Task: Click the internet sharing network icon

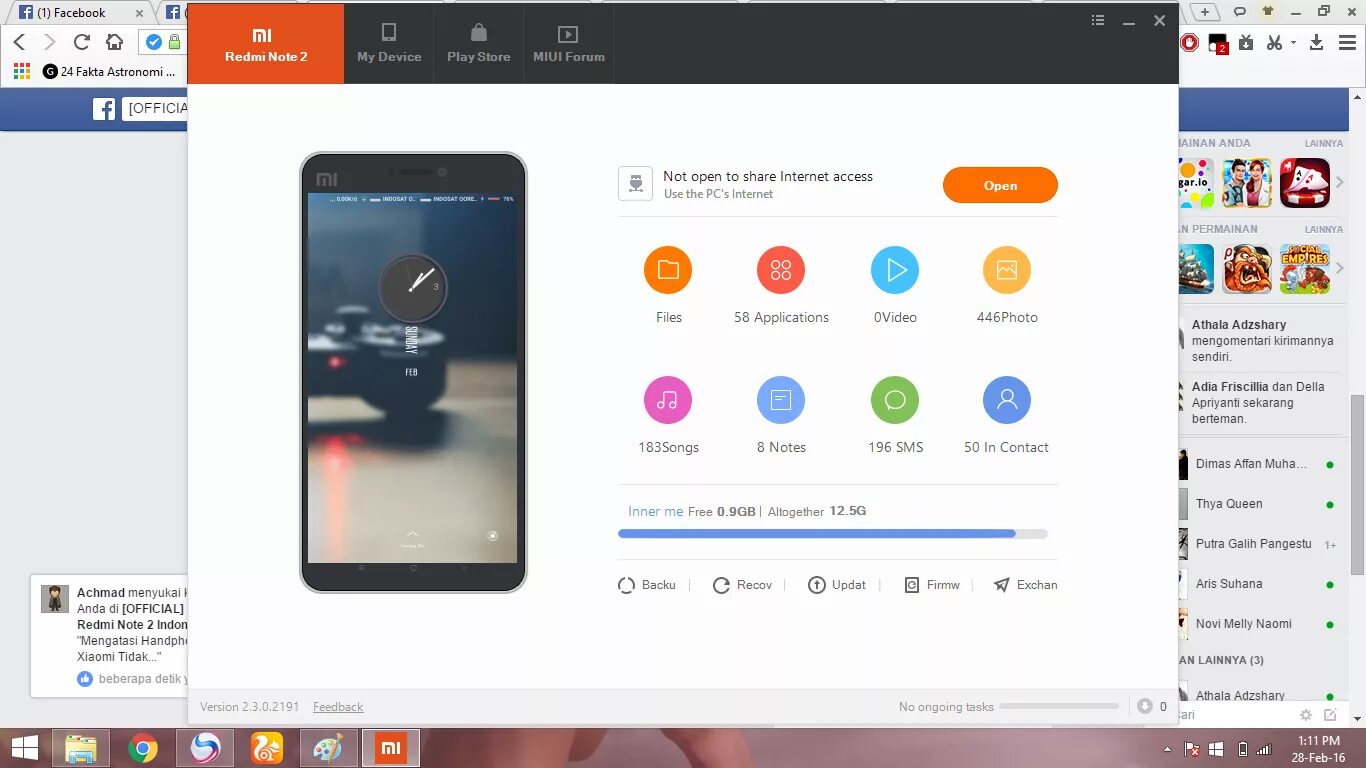Action: (635, 184)
